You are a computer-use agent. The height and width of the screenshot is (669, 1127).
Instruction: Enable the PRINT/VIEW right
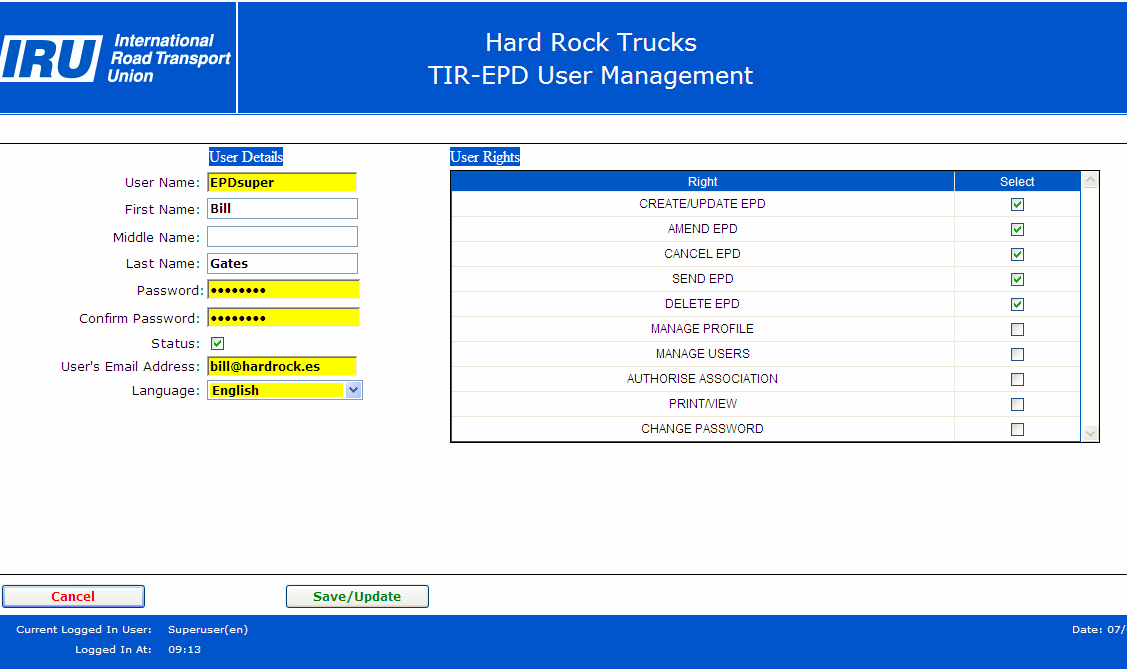pos(1017,405)
